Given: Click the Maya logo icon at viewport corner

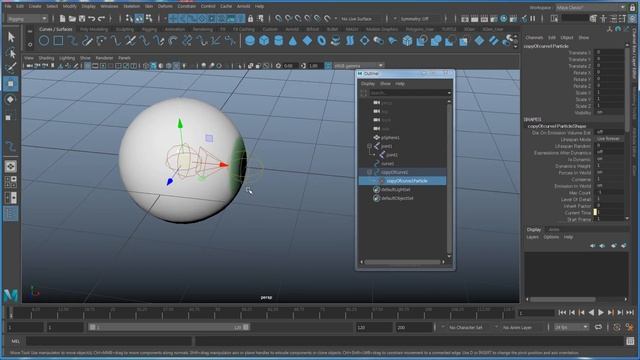Looking at the screenshot, I should tap(11, 295).
